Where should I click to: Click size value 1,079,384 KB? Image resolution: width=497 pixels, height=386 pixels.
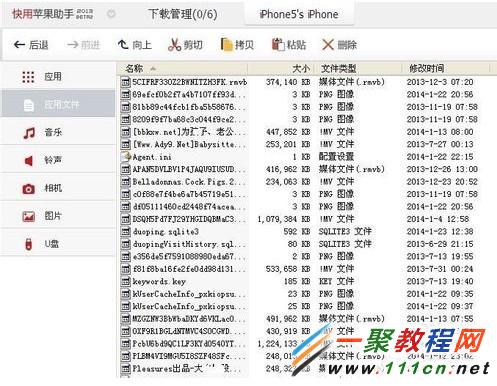click(x=284, y=219)
